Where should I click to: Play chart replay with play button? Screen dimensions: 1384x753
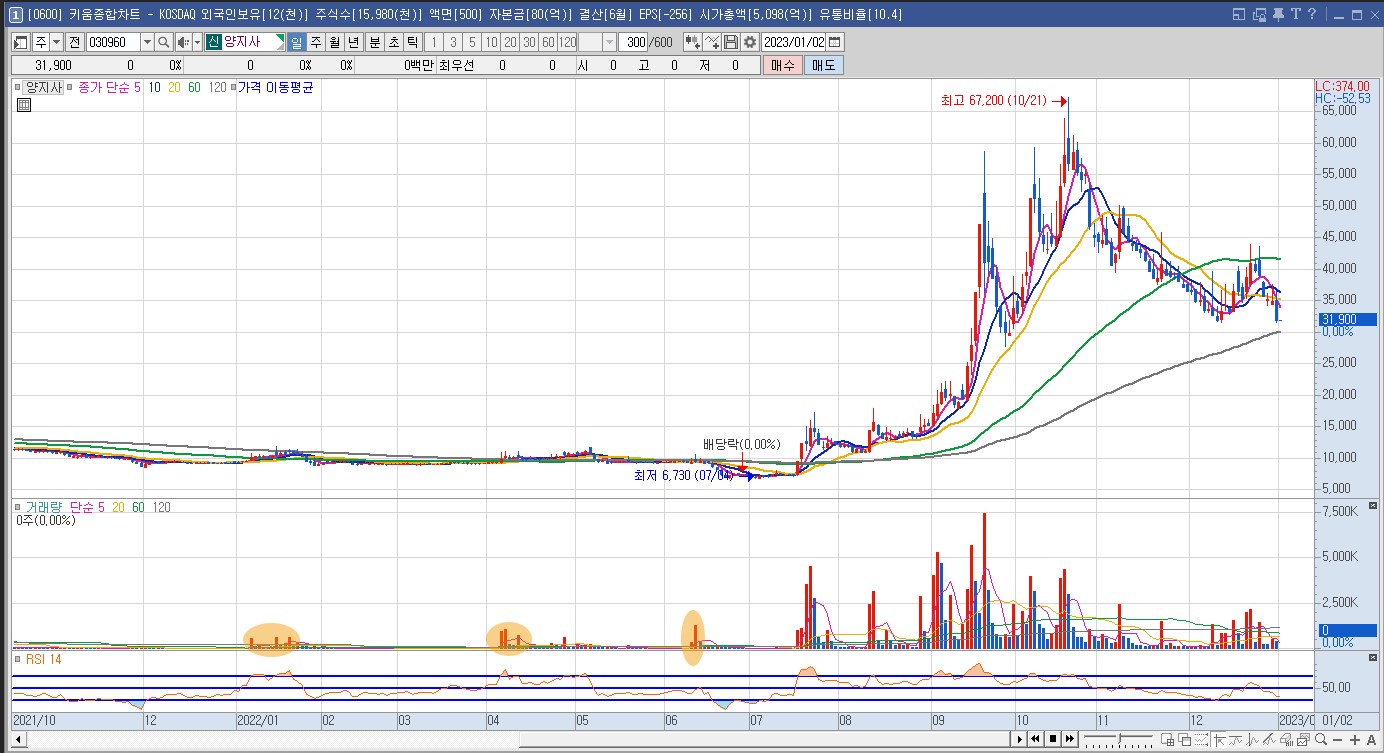click(x=1019, y=739)
